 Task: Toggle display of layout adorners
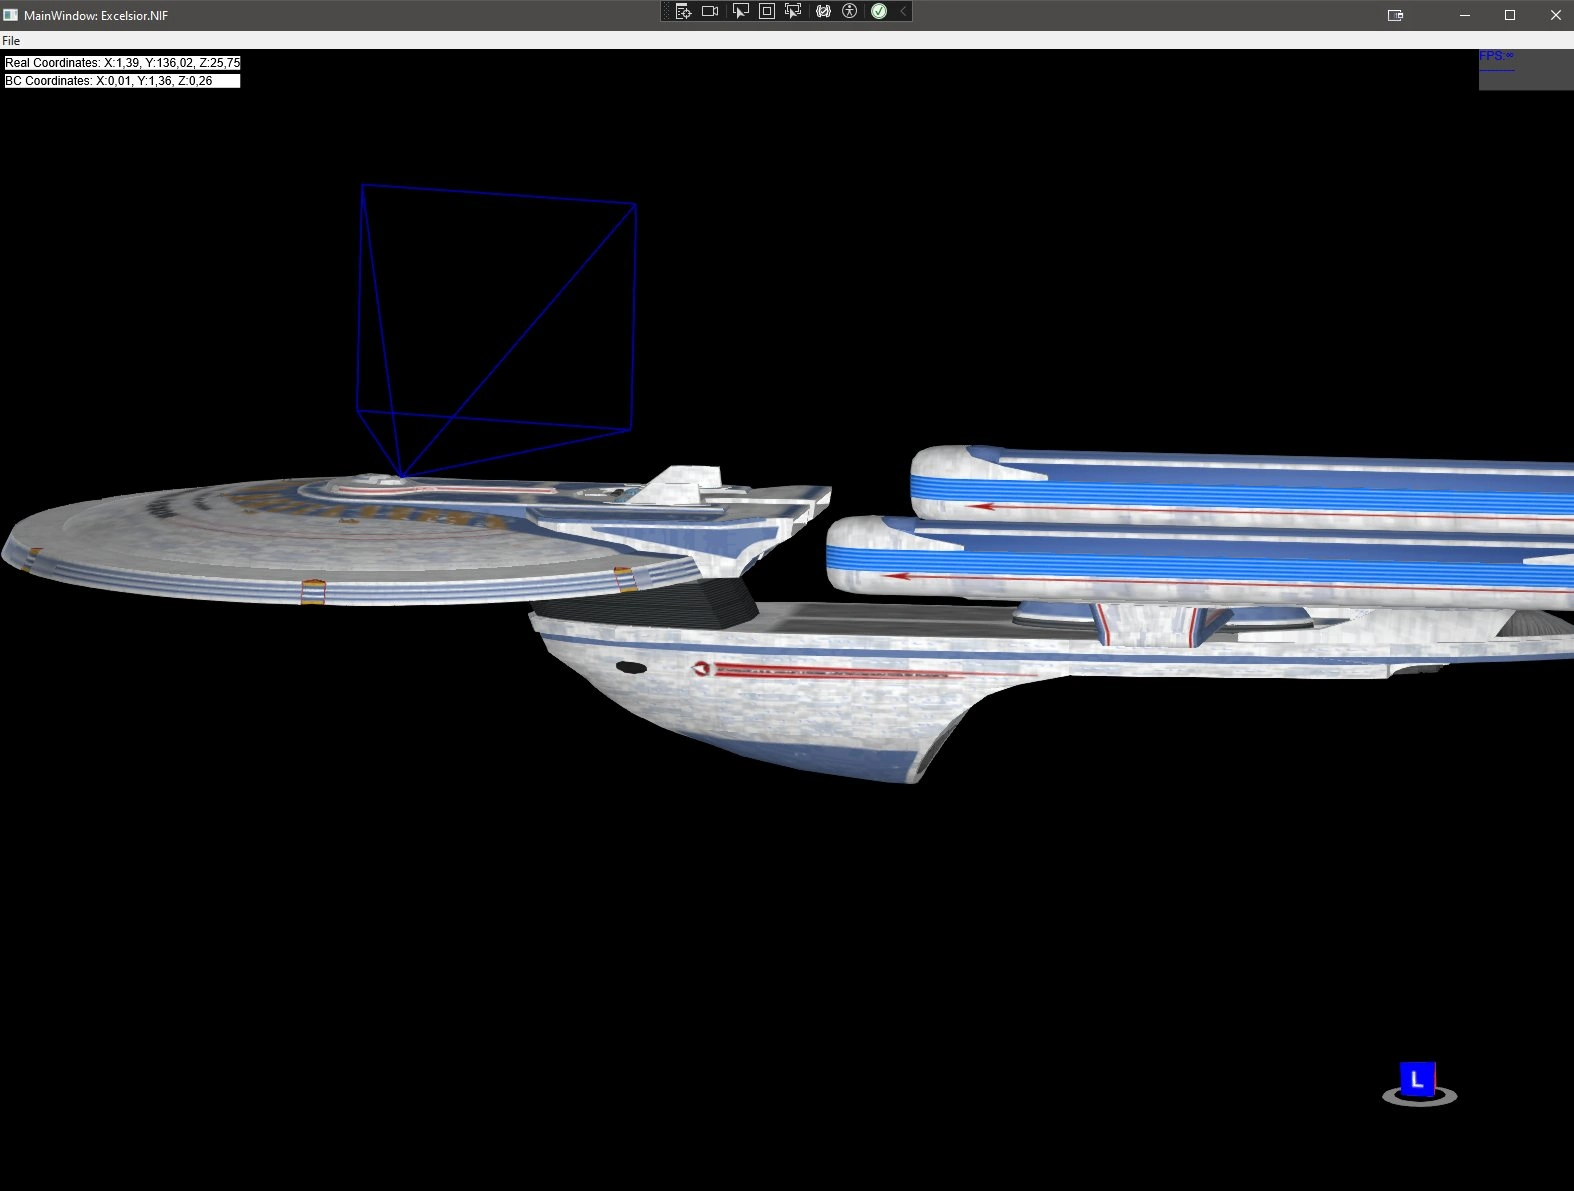(x=767, y=11)
